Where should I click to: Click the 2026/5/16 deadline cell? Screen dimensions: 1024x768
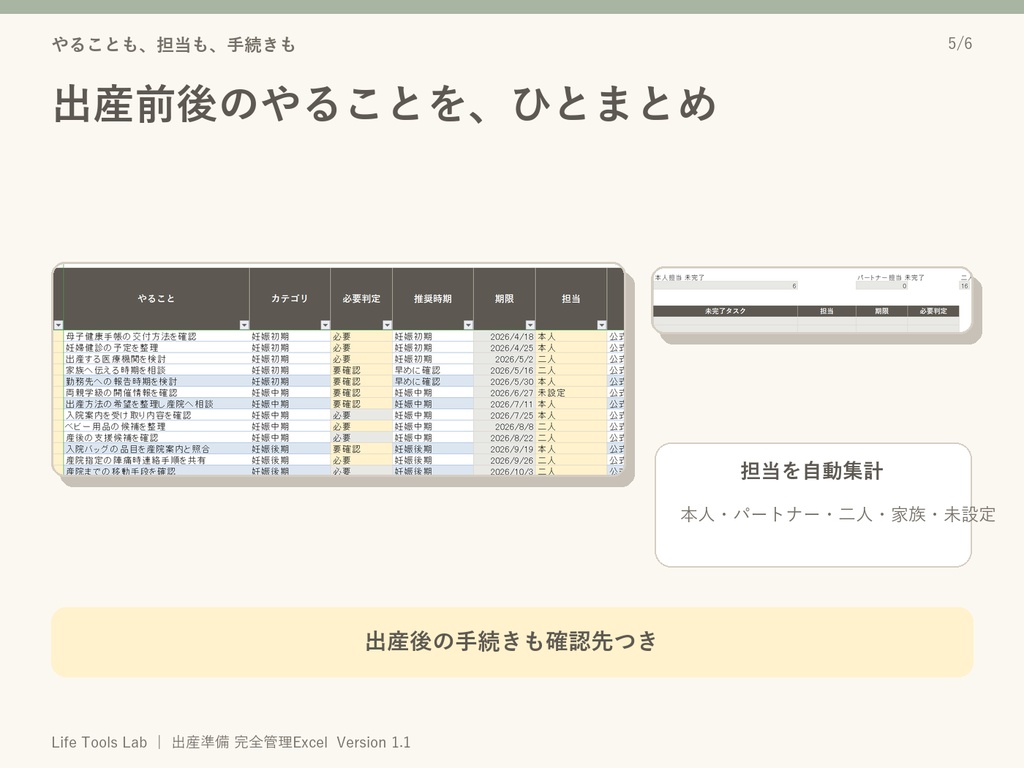tap(504, 370)
